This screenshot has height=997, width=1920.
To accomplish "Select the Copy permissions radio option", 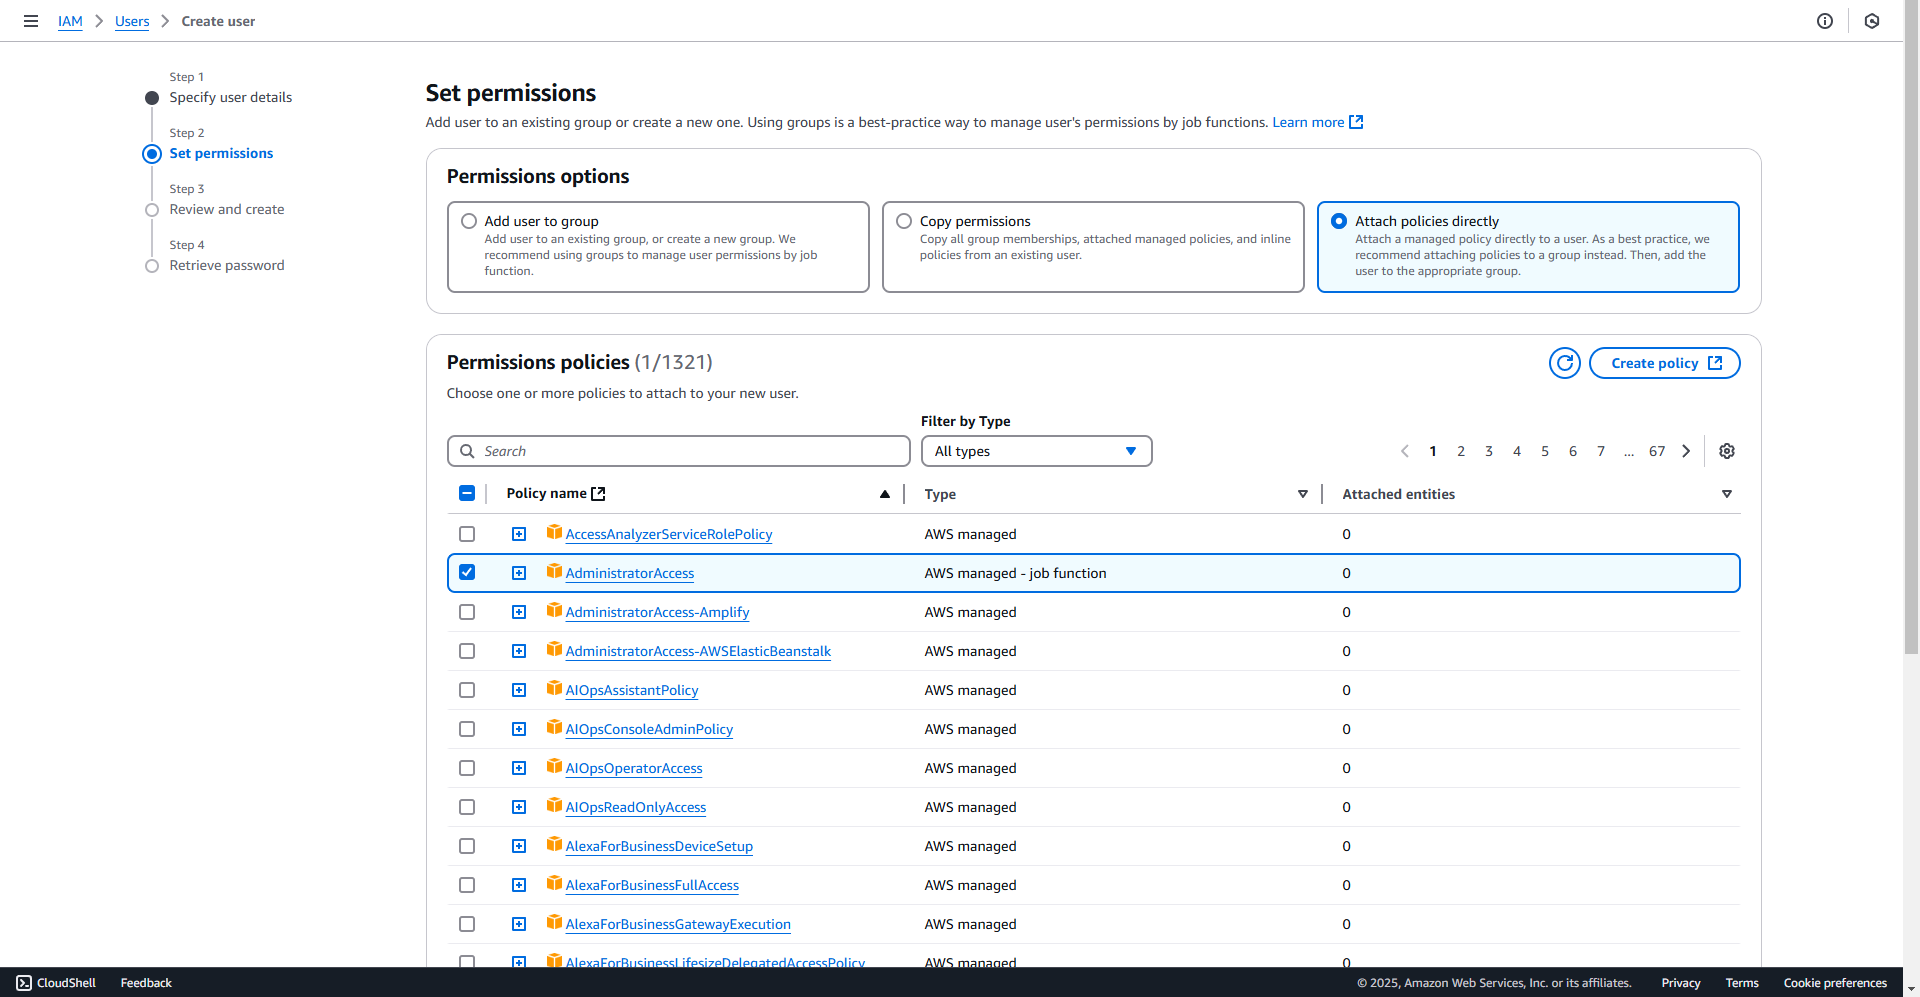I will [x=904, y=221].
